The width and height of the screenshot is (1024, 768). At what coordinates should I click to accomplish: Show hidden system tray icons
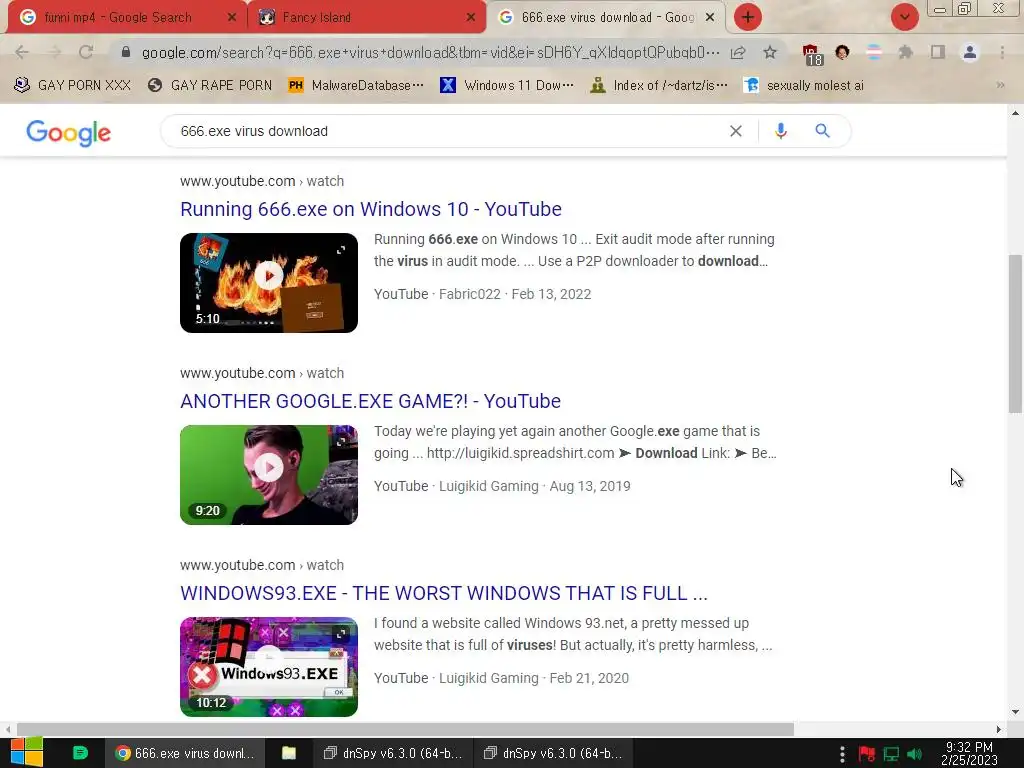click(x=842, y=754)
